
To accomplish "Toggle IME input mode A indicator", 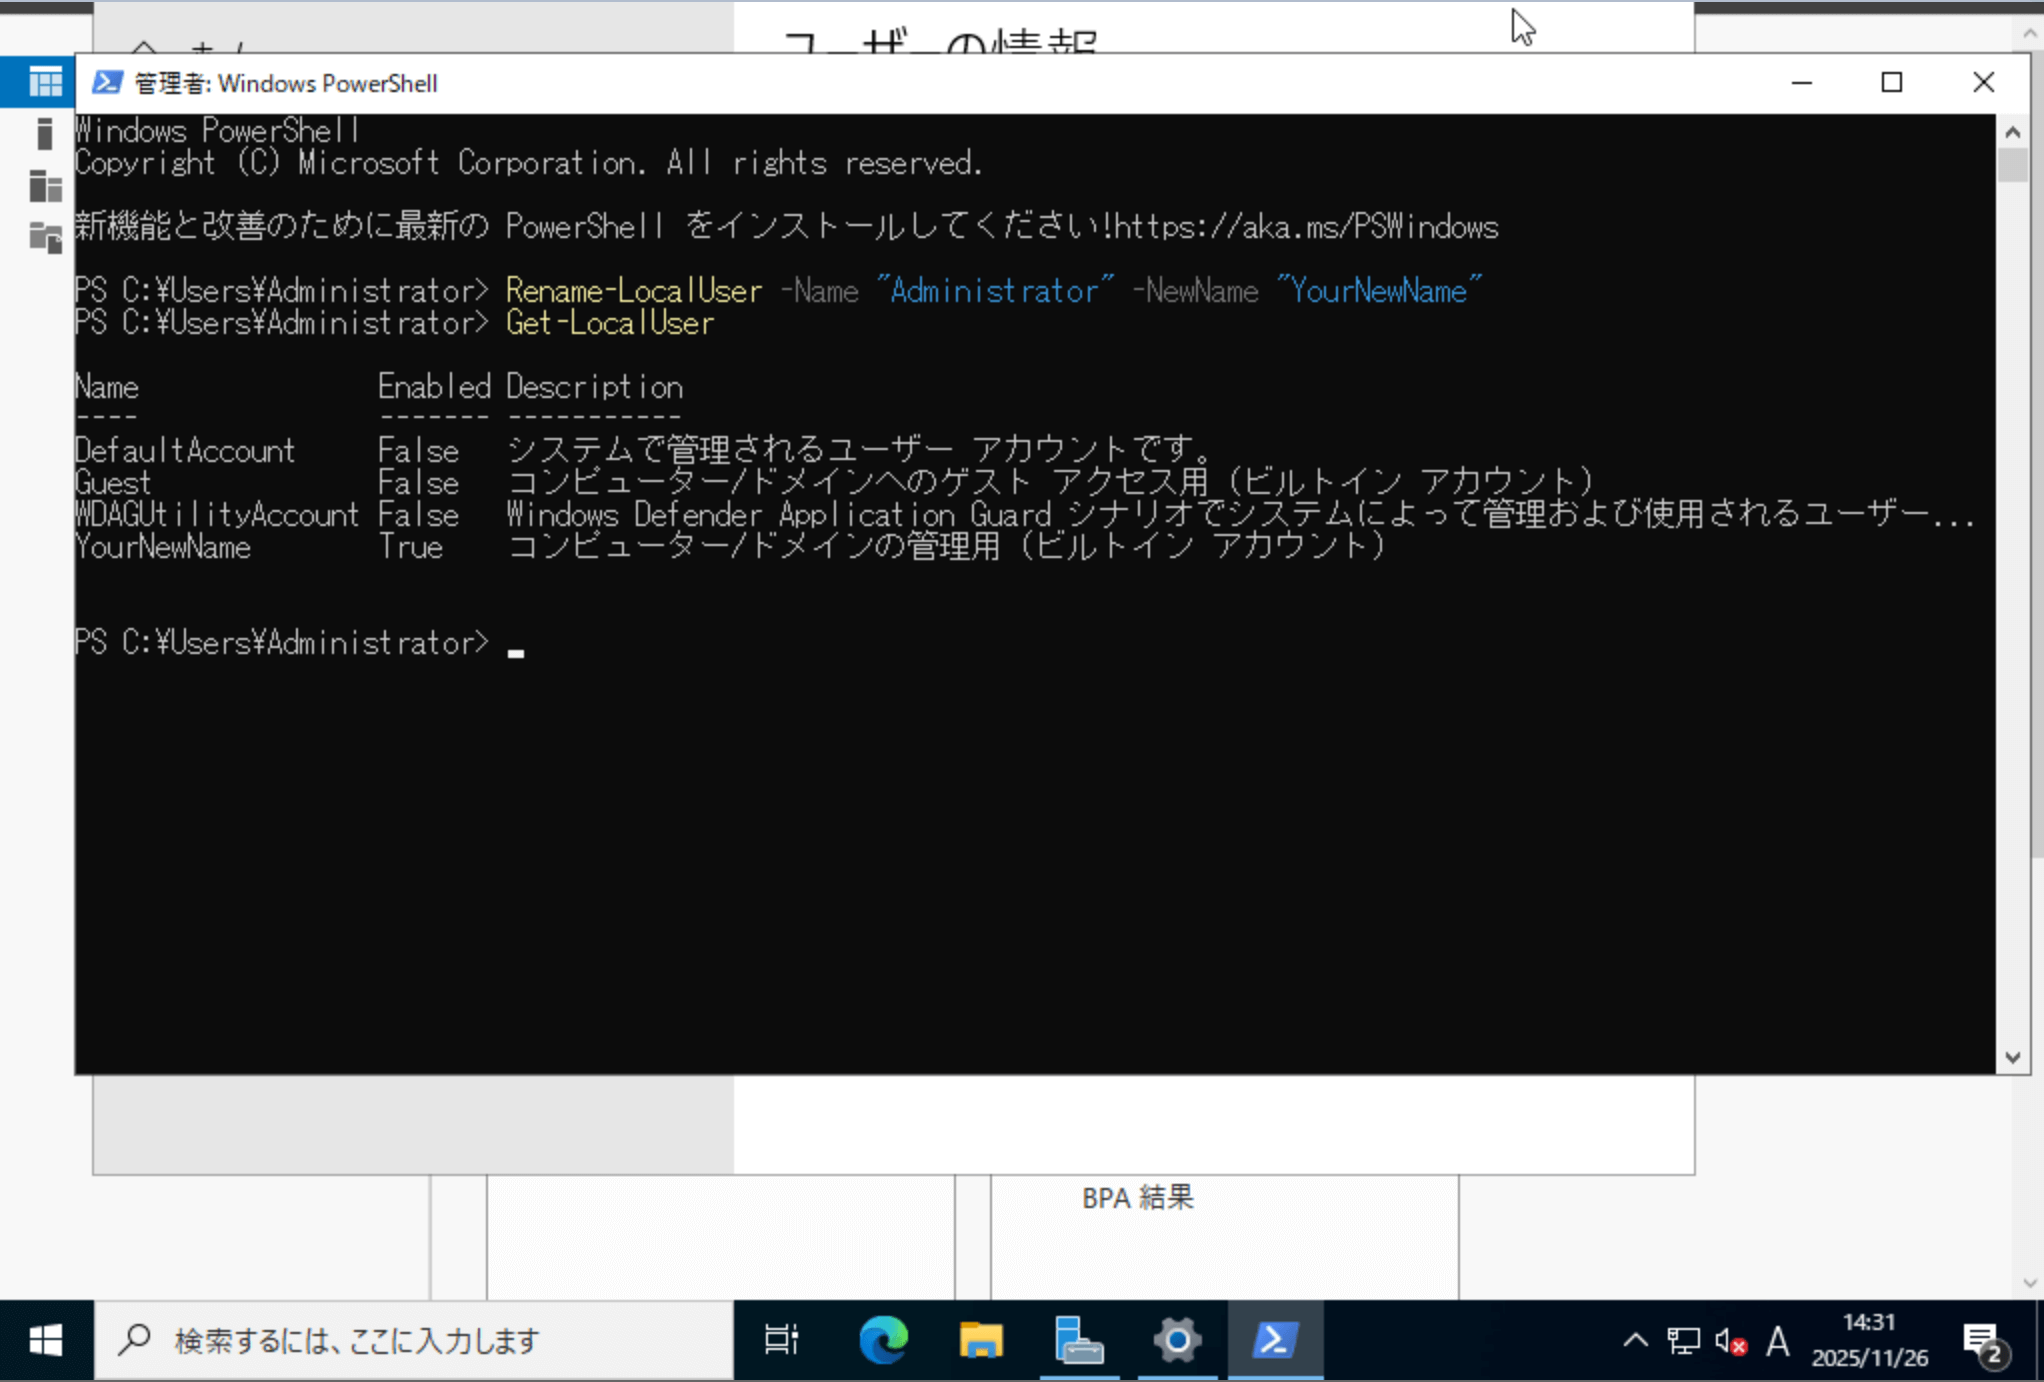I will [x=1777, y=1341].
